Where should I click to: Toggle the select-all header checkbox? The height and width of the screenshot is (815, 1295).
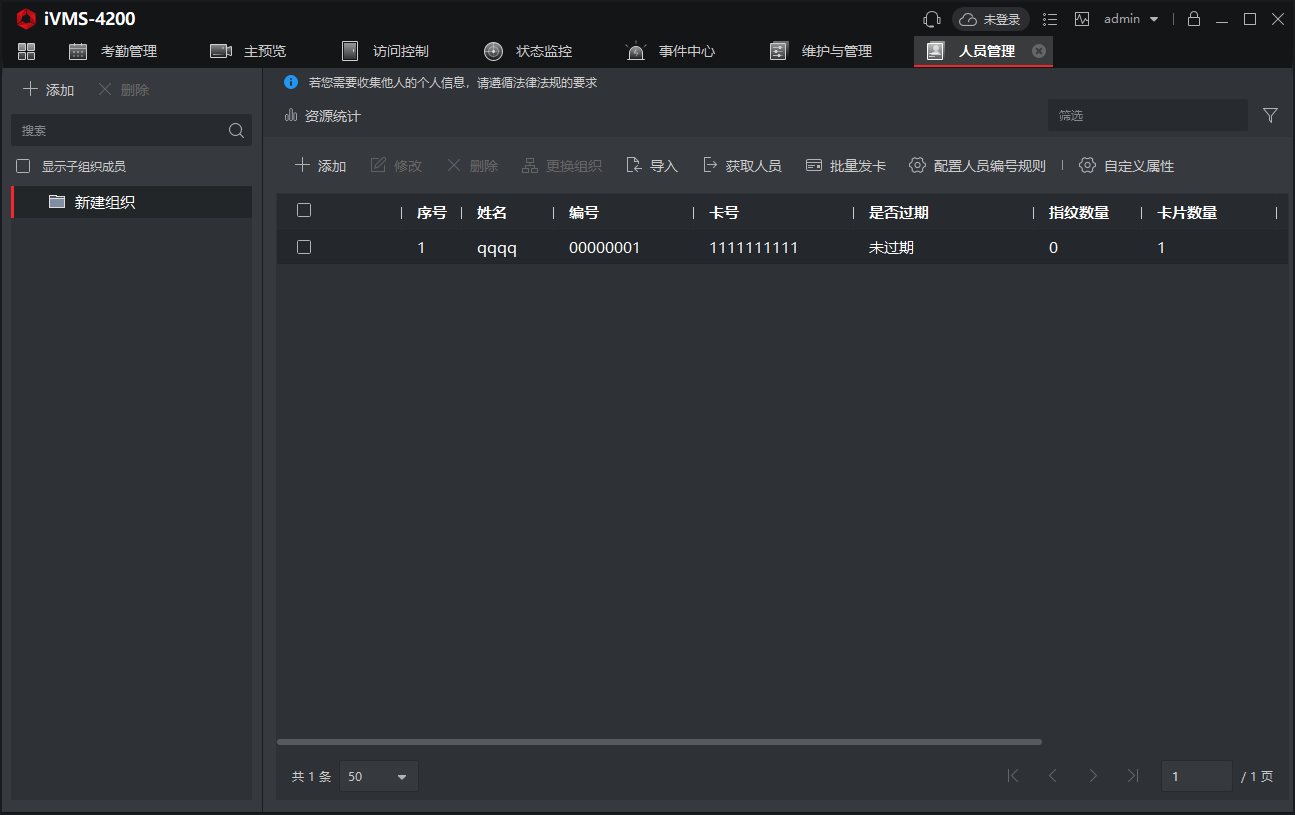tap(304, 210)
